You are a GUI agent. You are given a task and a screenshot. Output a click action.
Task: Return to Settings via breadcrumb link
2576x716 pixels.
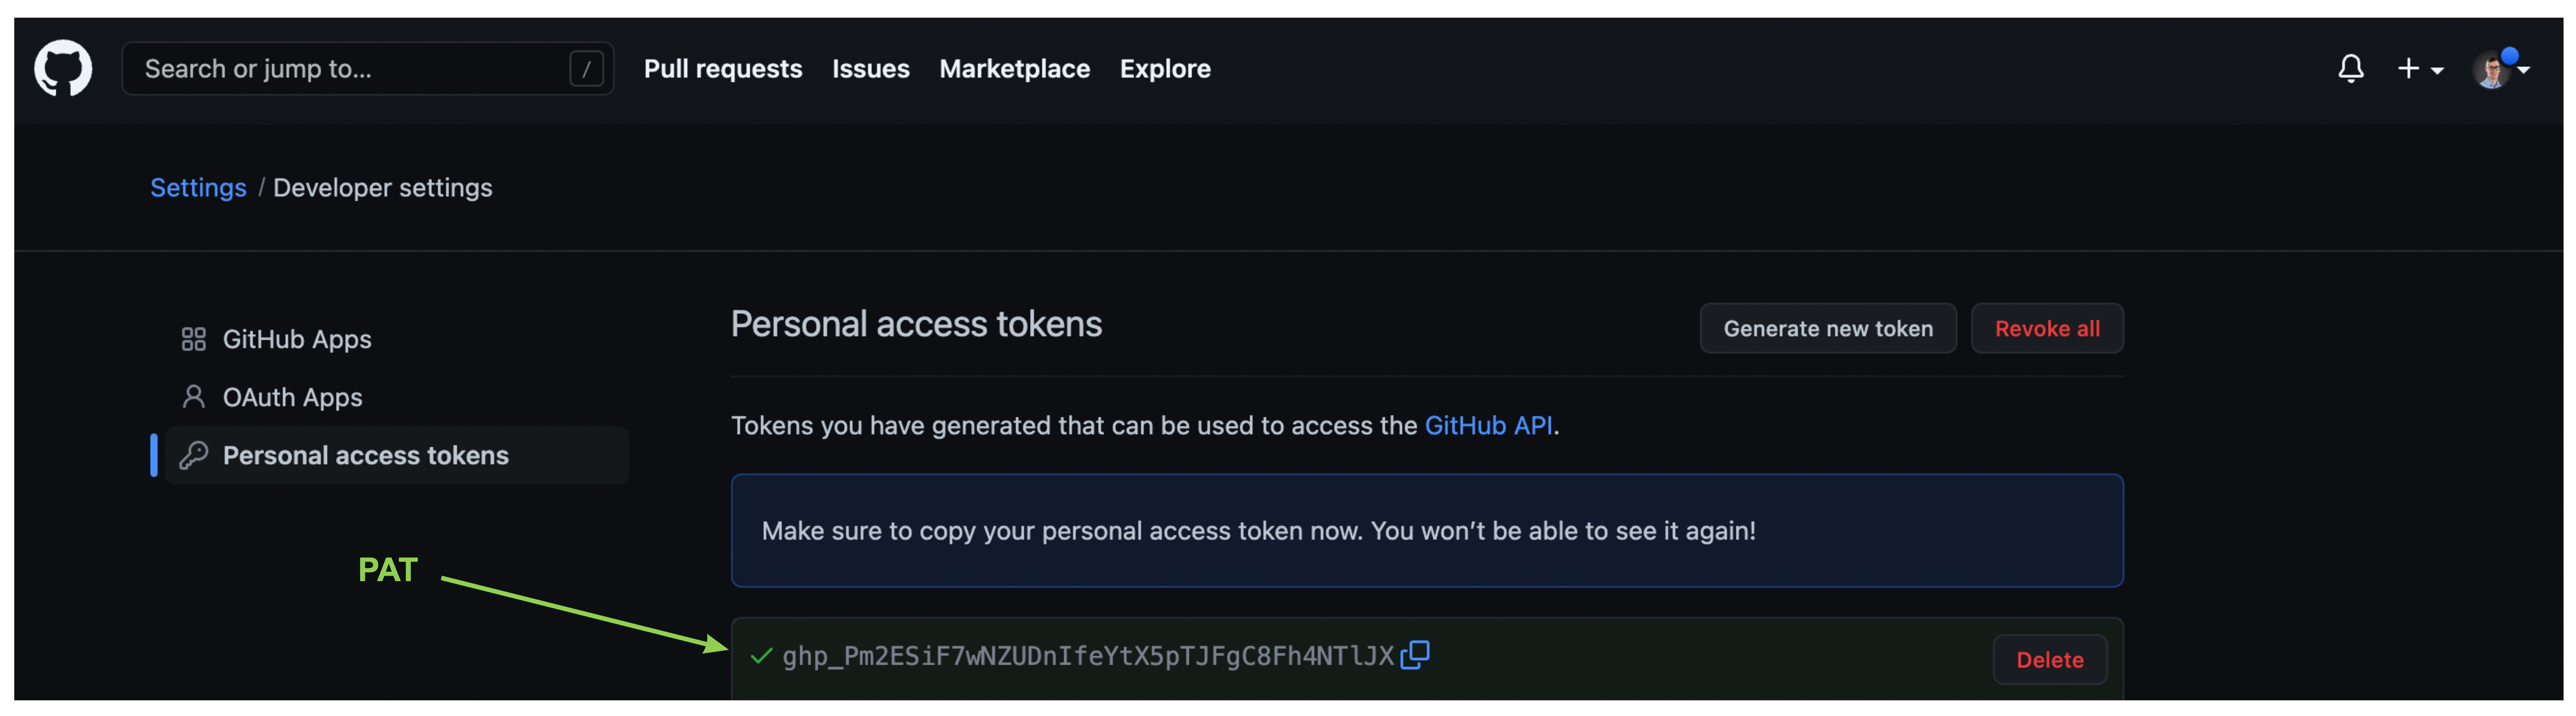coord(198,187)
